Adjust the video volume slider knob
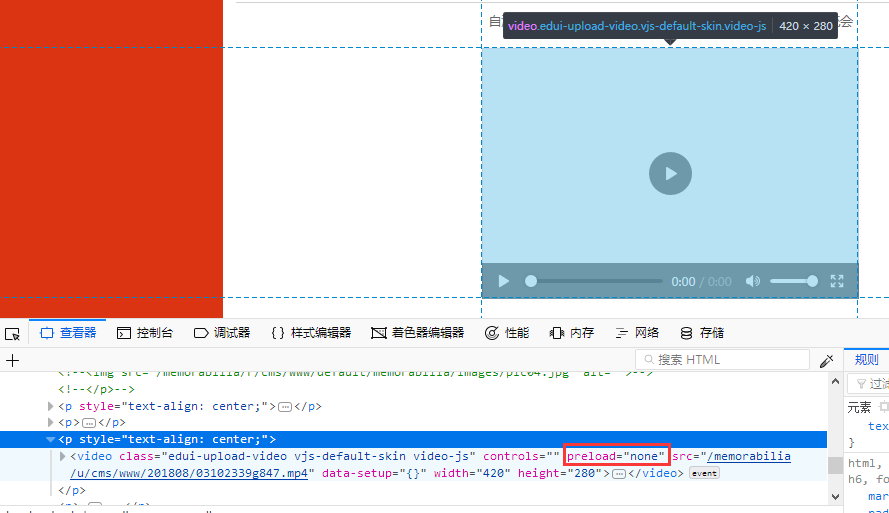This screenshot has height=513, width=889. coord(812,281)
